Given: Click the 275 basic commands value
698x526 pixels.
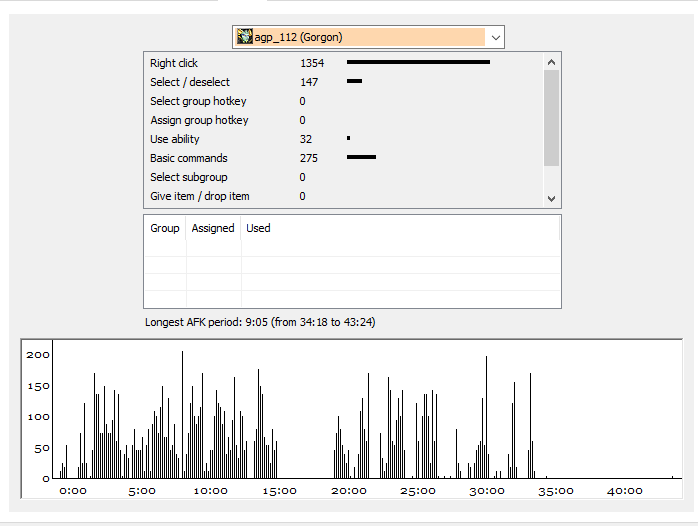Looking at the screenshot, I should (x=308, y=158).
